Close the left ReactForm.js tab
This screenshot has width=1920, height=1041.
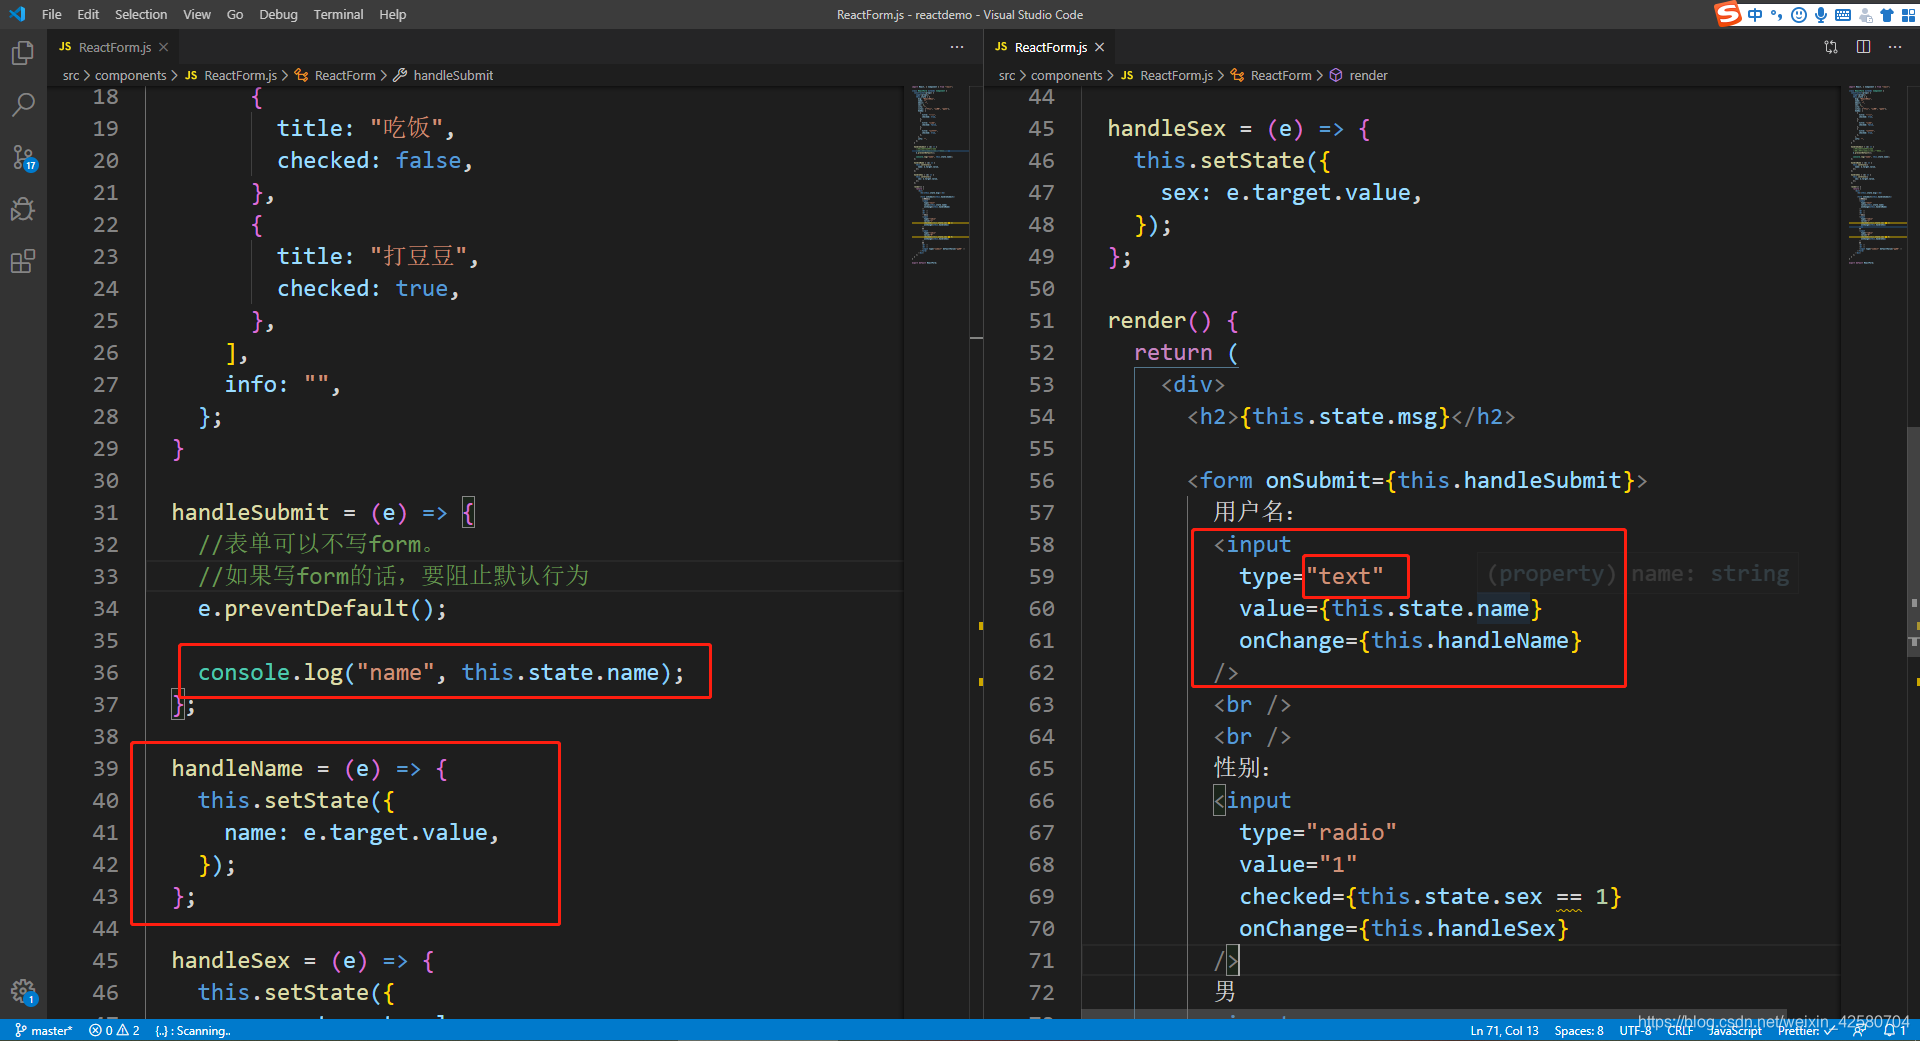pos(164,47)
